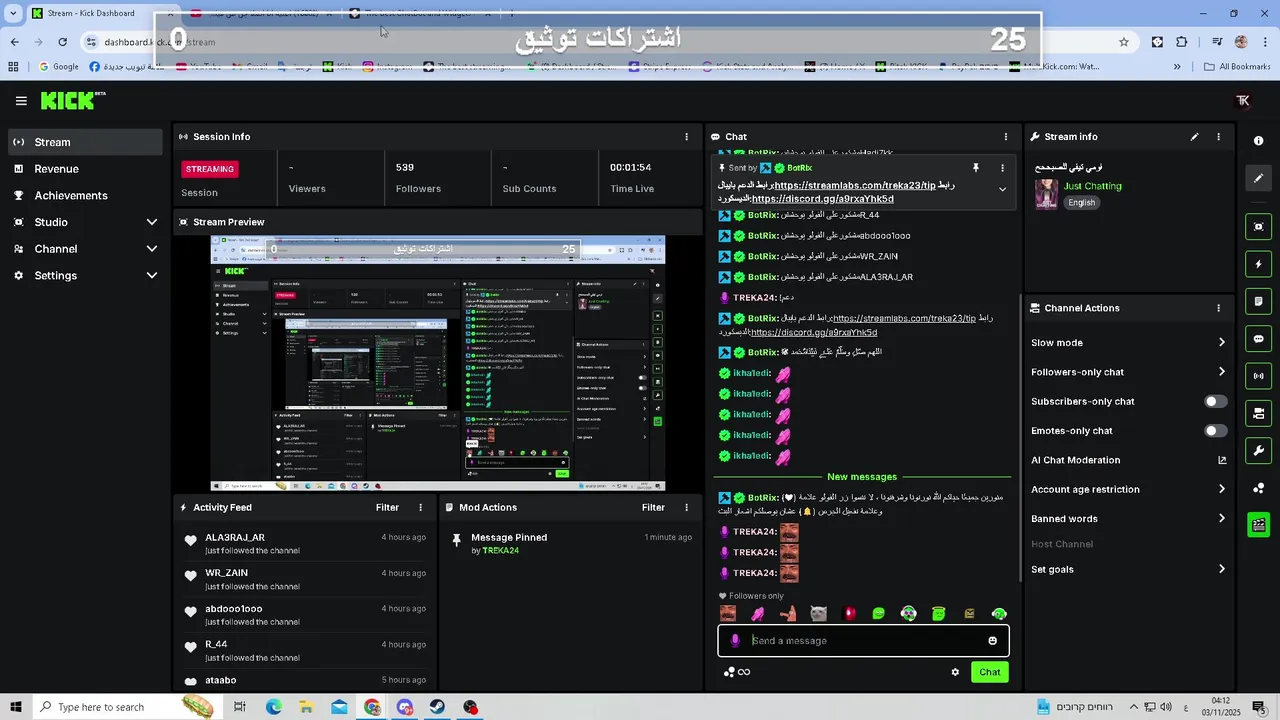
Task: Edit stream info with the pencil icon
Action: (x=1194, y=137)
